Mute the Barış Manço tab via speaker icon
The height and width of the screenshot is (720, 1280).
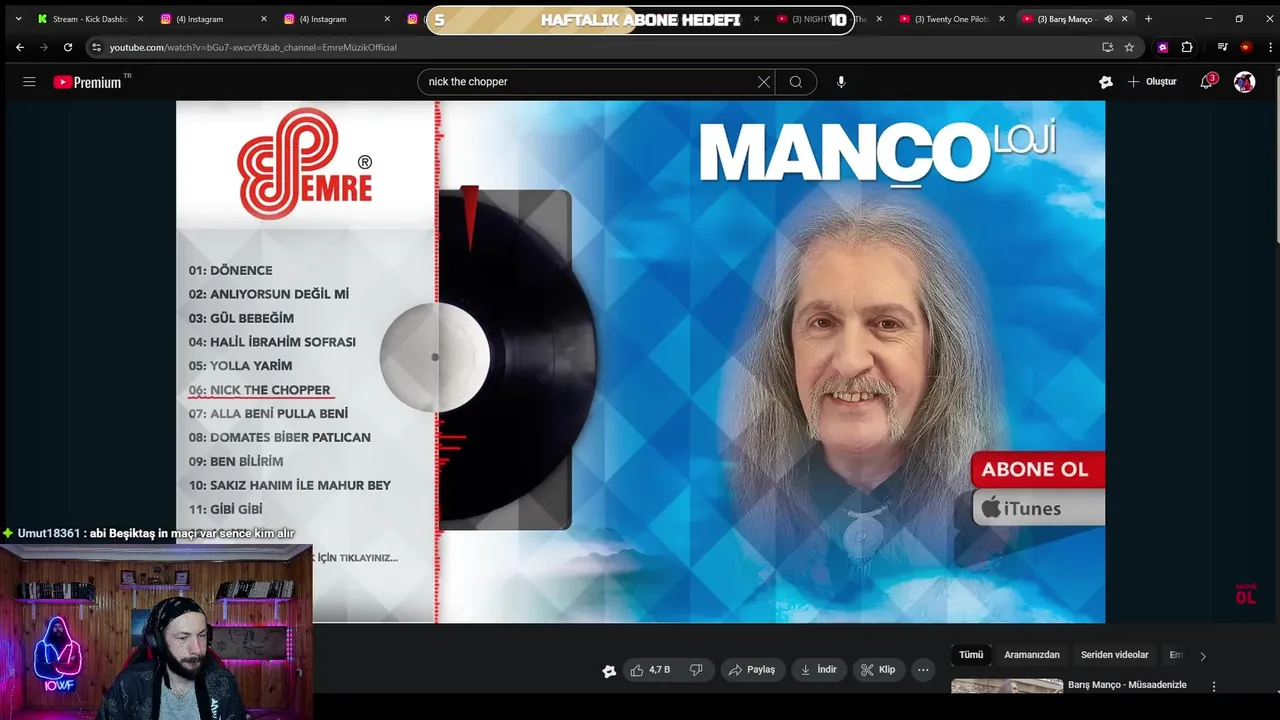(x=1108, y=19)
